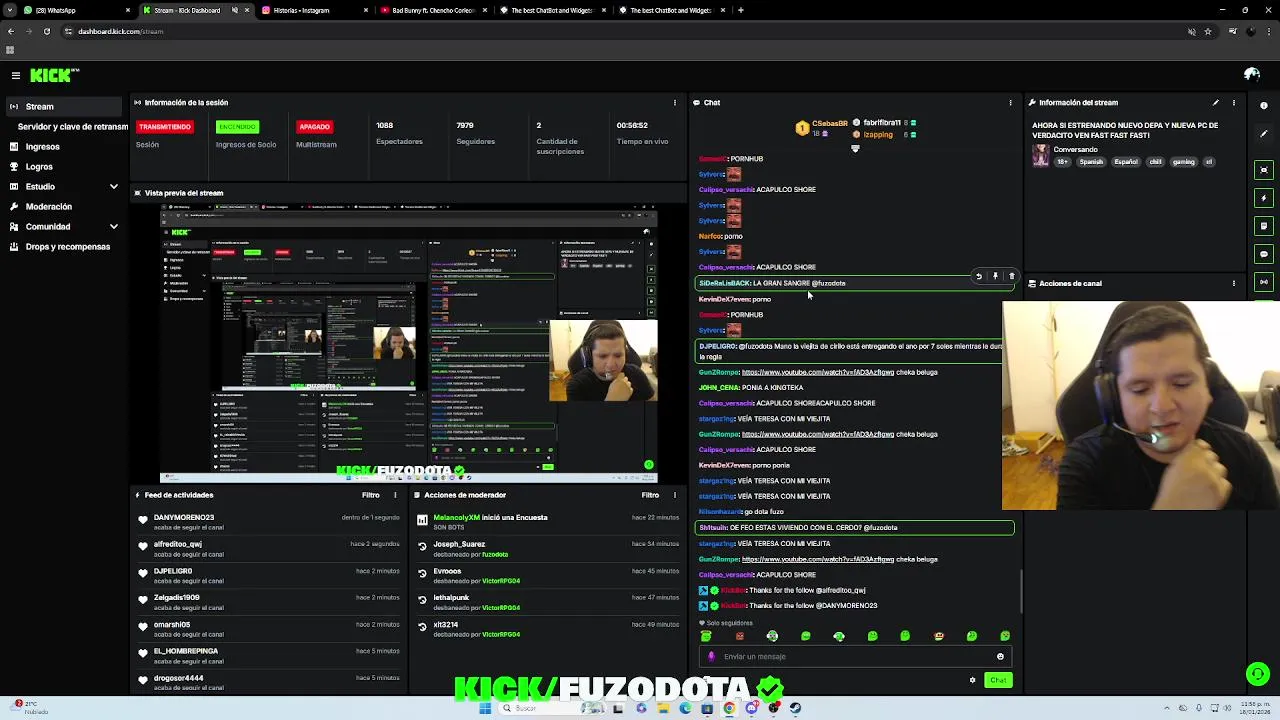
Task: Click the focus frame icon in right toolbar
Action: [x=1264, y=170]
